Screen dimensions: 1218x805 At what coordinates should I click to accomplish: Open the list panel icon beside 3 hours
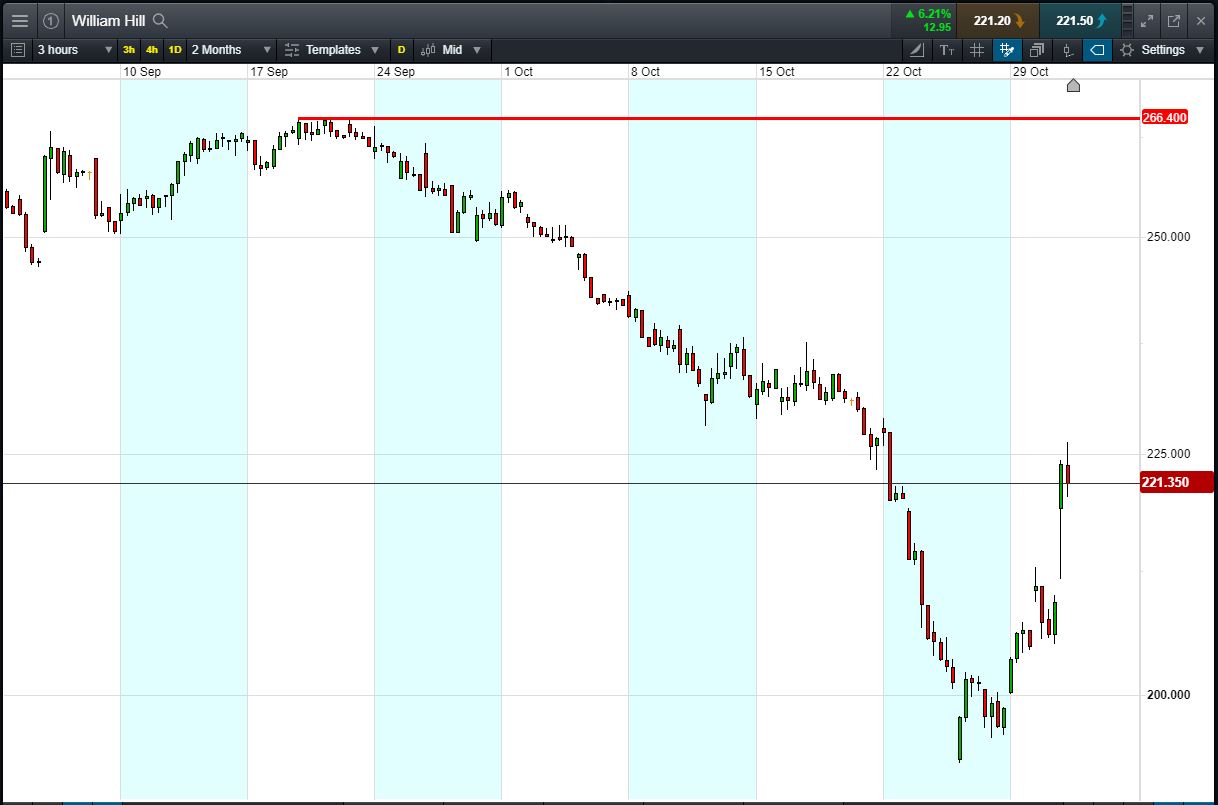[x=18, y=49]
